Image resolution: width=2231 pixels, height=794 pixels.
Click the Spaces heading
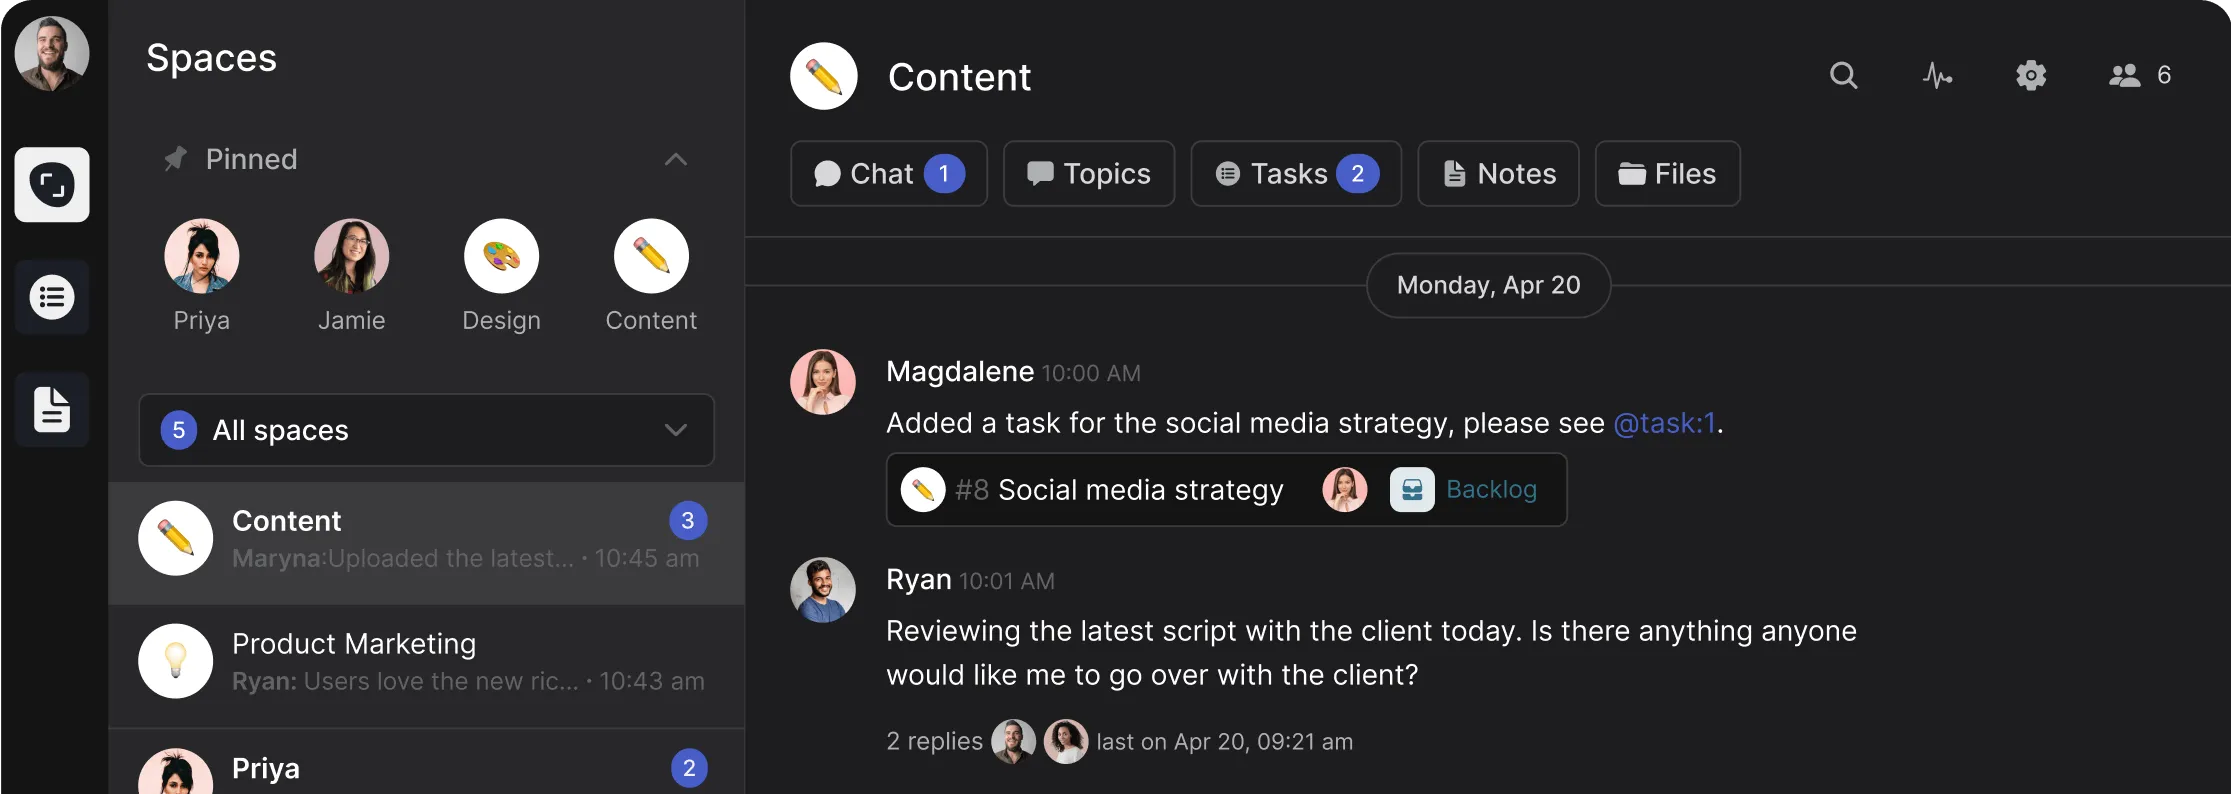click(212, 58)
